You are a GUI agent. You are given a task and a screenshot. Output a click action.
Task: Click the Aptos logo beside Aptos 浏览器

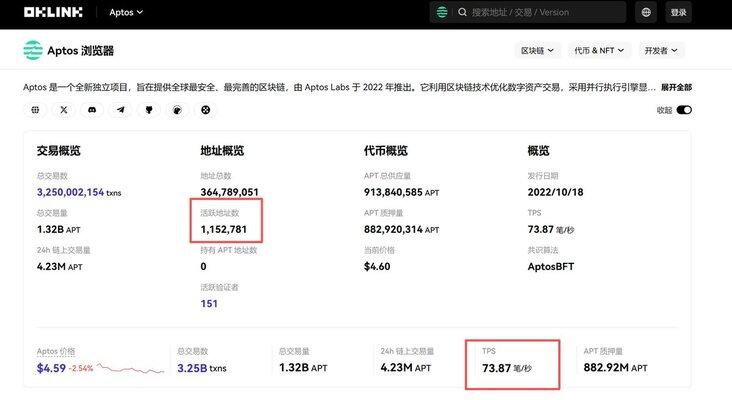coord(33,50)
